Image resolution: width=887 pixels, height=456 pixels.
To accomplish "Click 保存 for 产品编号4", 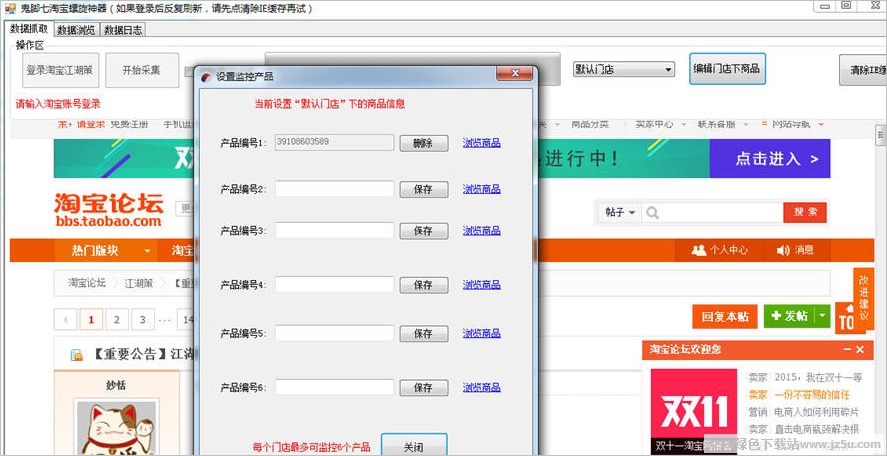I will (x=424, y=285).
